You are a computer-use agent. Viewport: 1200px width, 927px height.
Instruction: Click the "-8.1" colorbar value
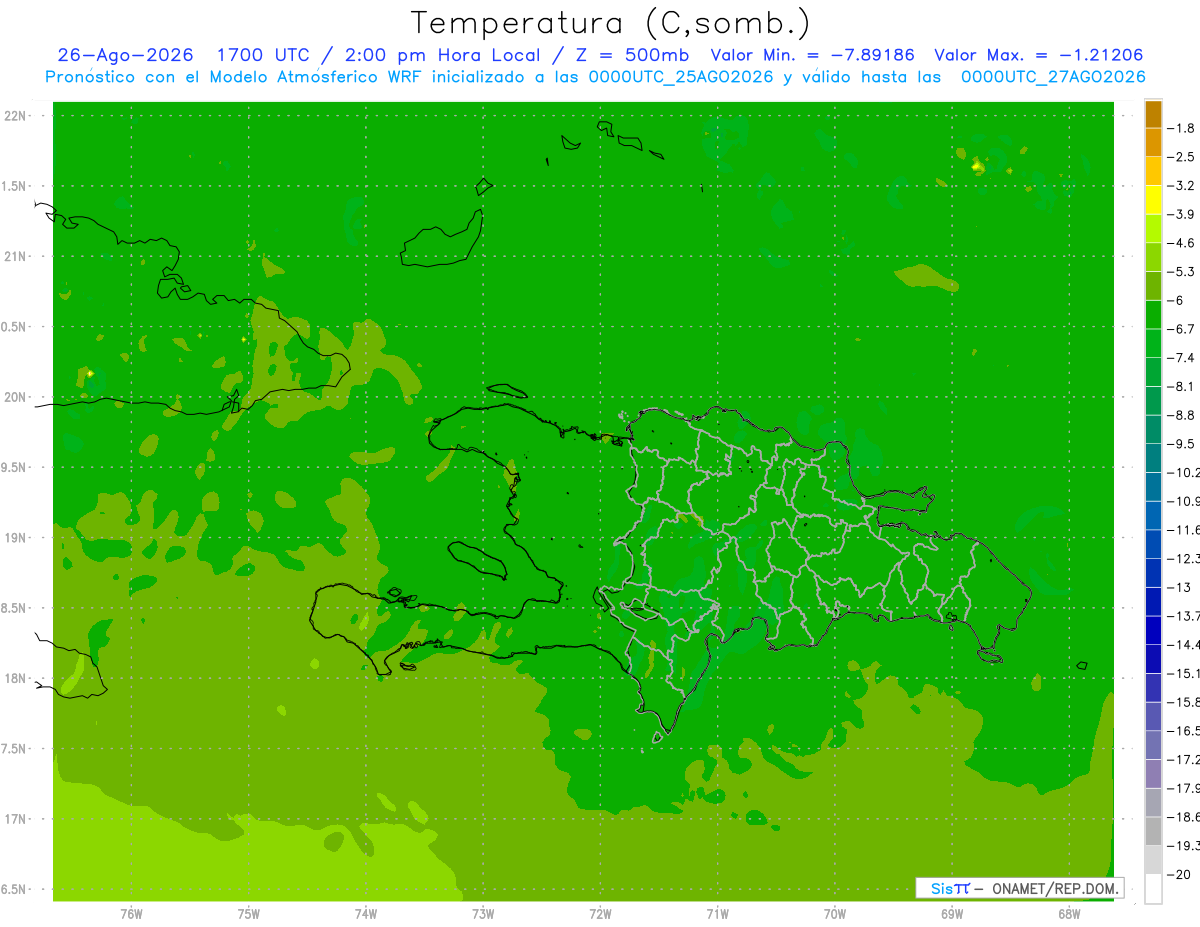[1181, 386]
